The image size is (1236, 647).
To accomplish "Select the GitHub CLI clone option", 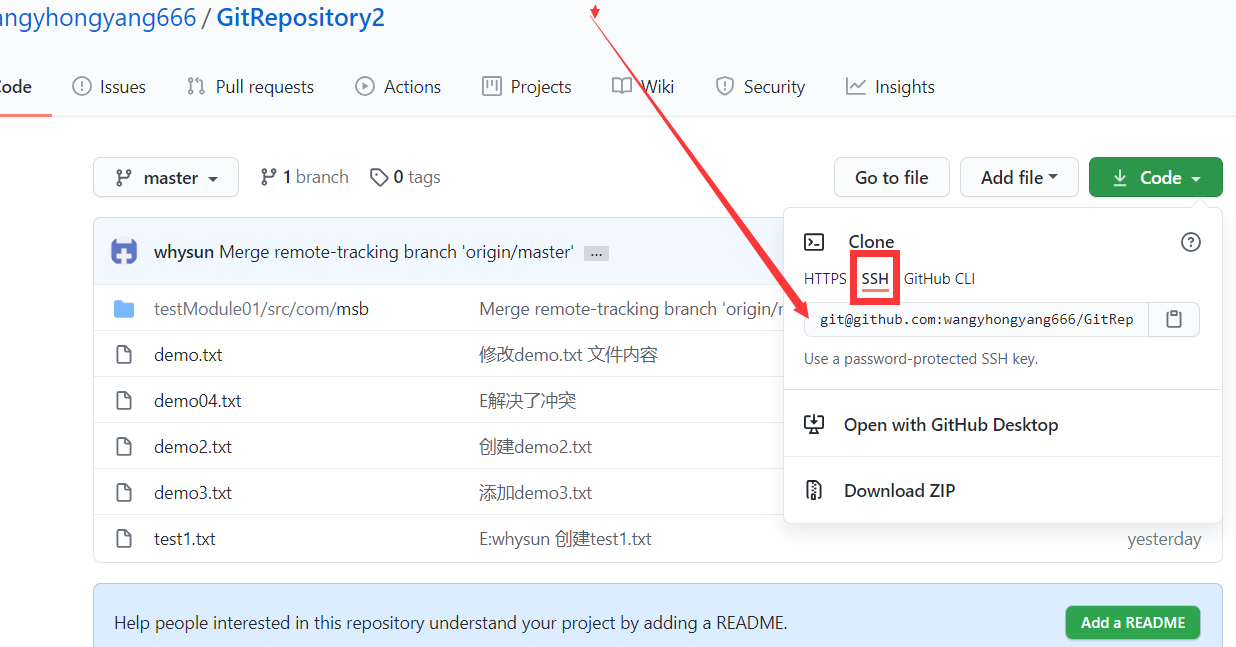I will (x=939, y=279).
